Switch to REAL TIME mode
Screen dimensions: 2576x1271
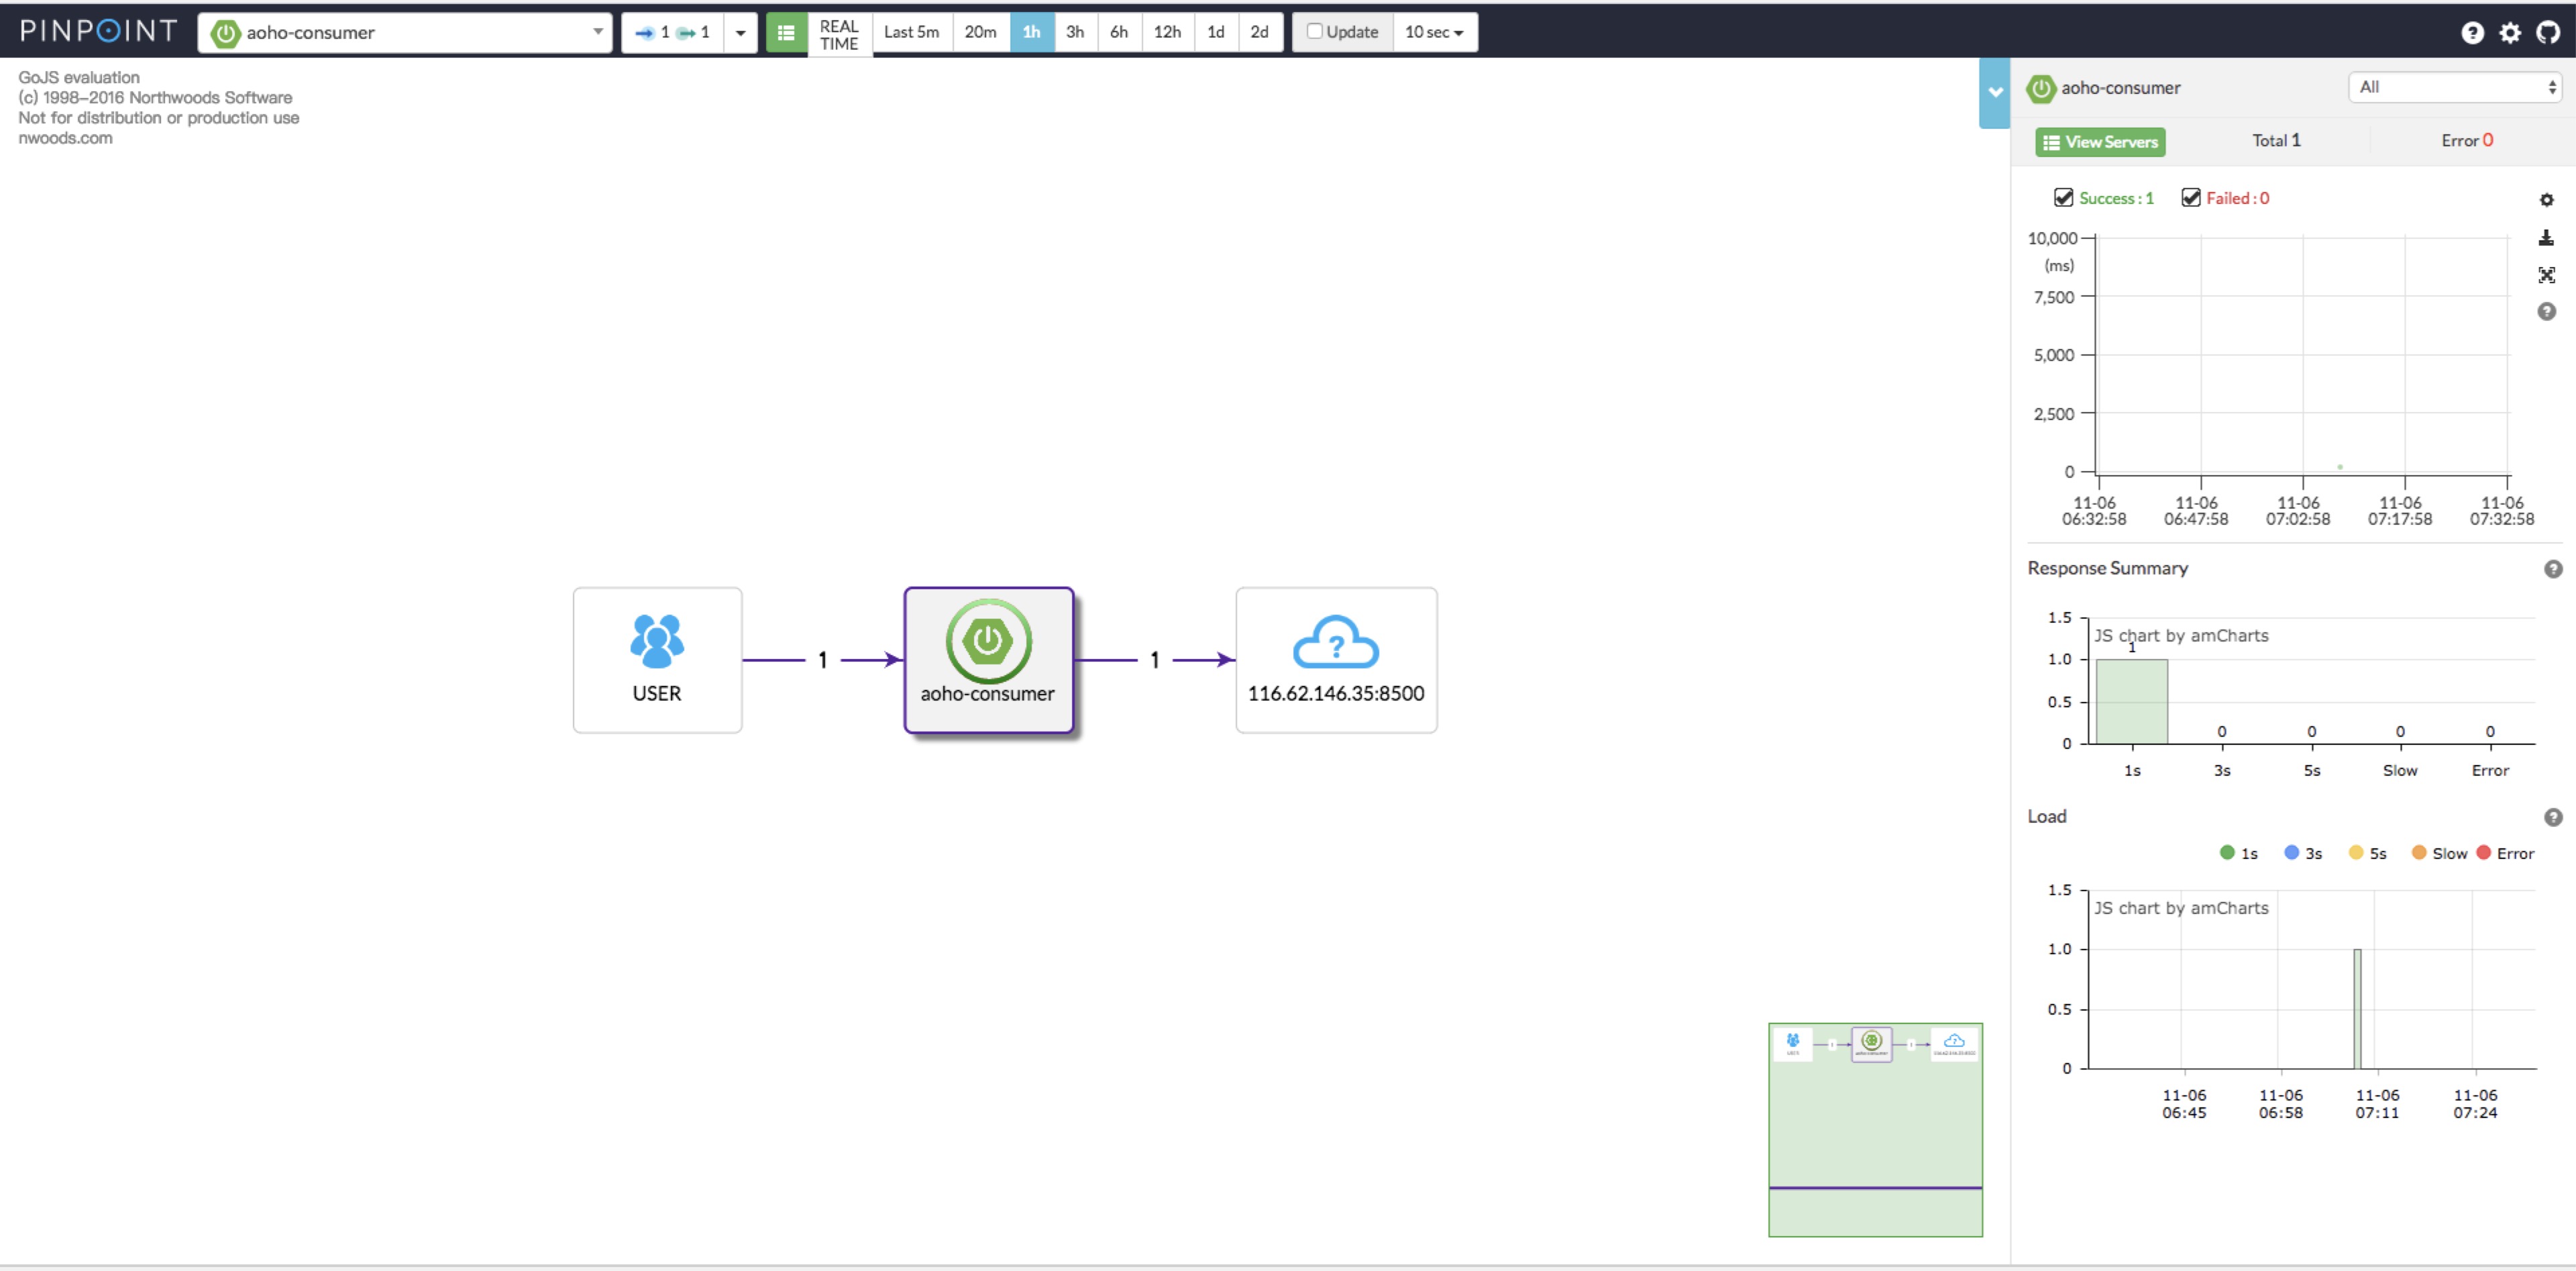(839, 34)
